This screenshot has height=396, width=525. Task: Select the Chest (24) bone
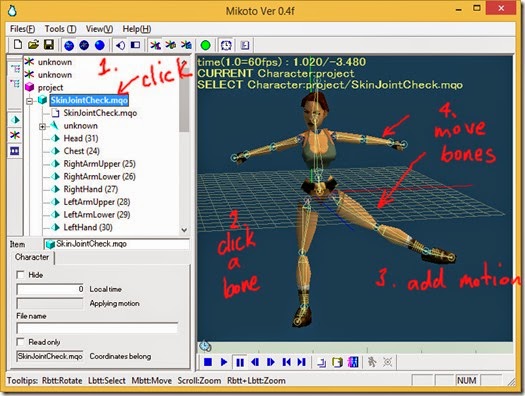coord(81,151)
